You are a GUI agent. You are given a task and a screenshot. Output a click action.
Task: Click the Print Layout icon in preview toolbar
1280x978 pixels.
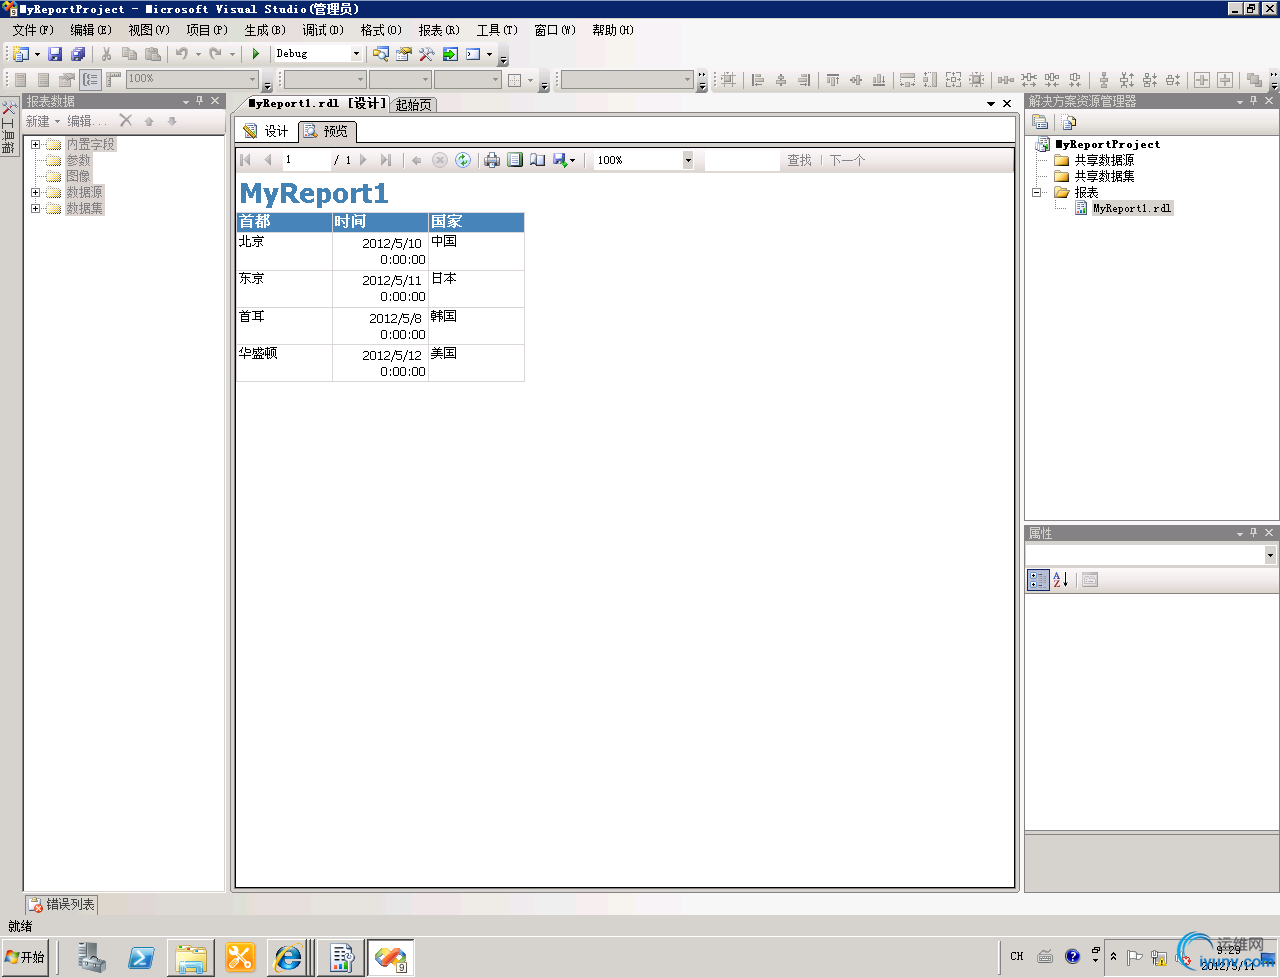515,160
